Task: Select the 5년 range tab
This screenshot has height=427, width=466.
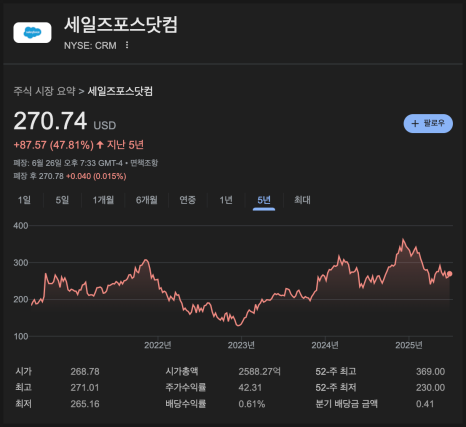Action: click(264, 200)
